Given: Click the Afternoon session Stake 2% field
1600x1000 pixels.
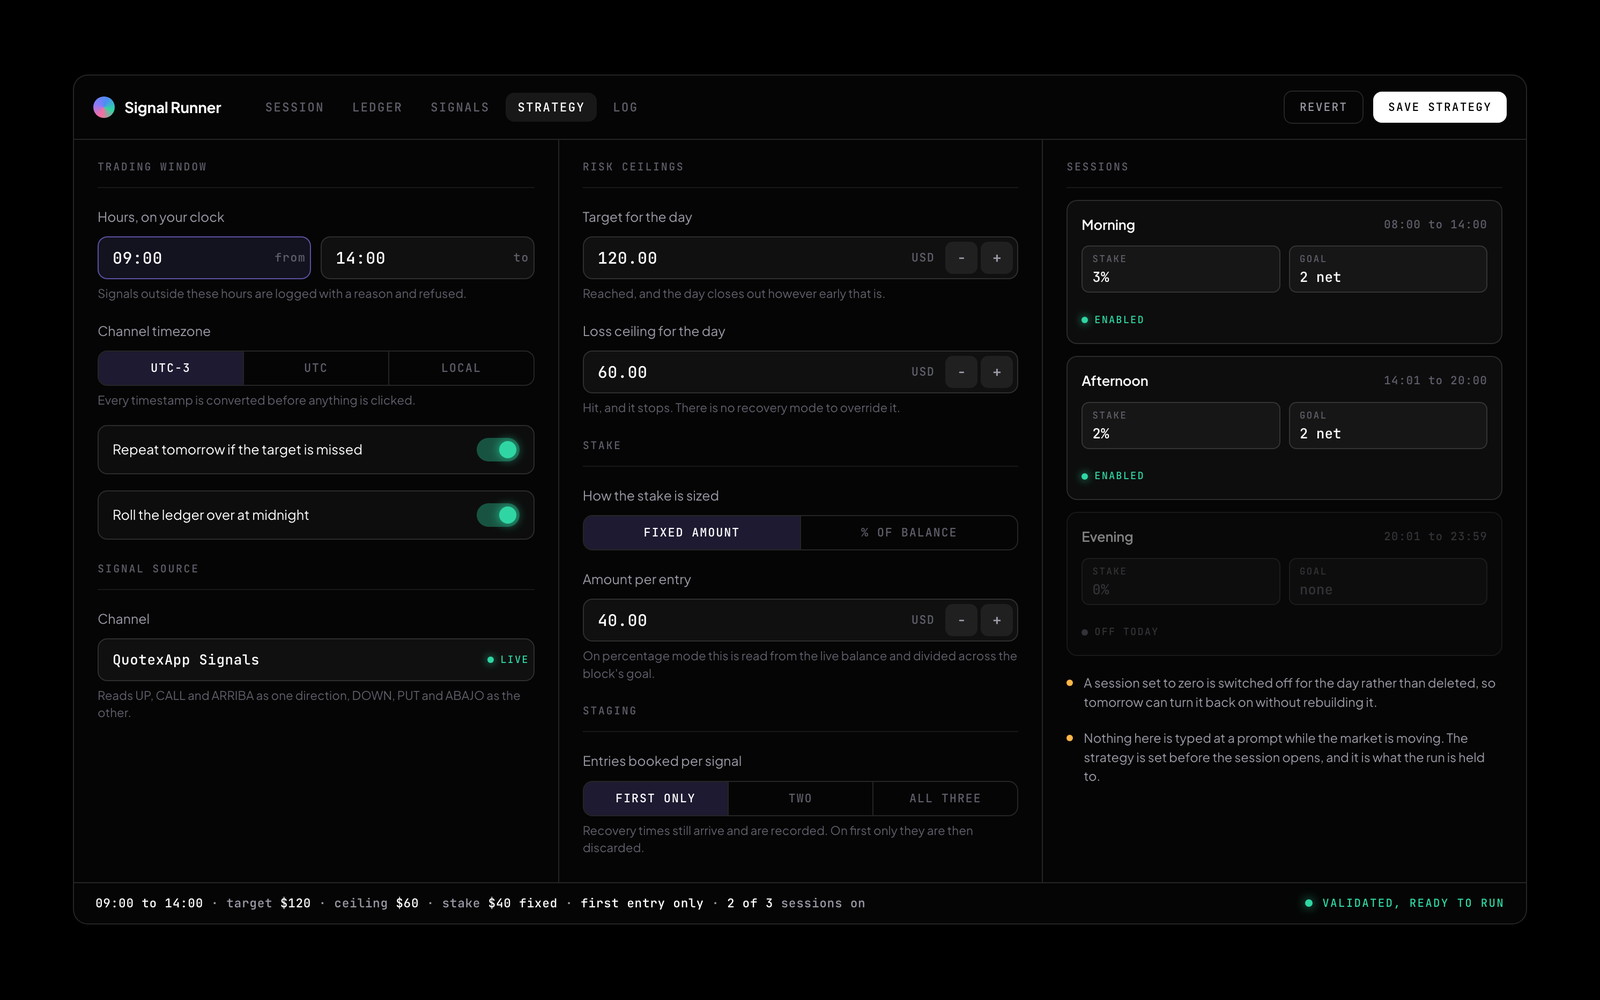Looking at the screenshot, I should 1180,425.
